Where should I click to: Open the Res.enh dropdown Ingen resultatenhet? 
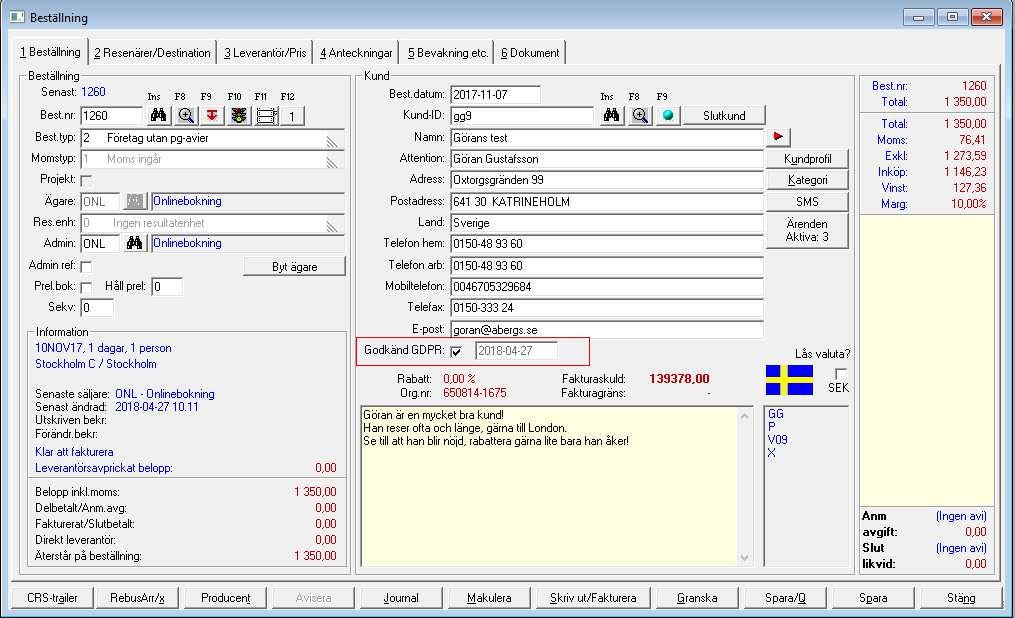212,223
